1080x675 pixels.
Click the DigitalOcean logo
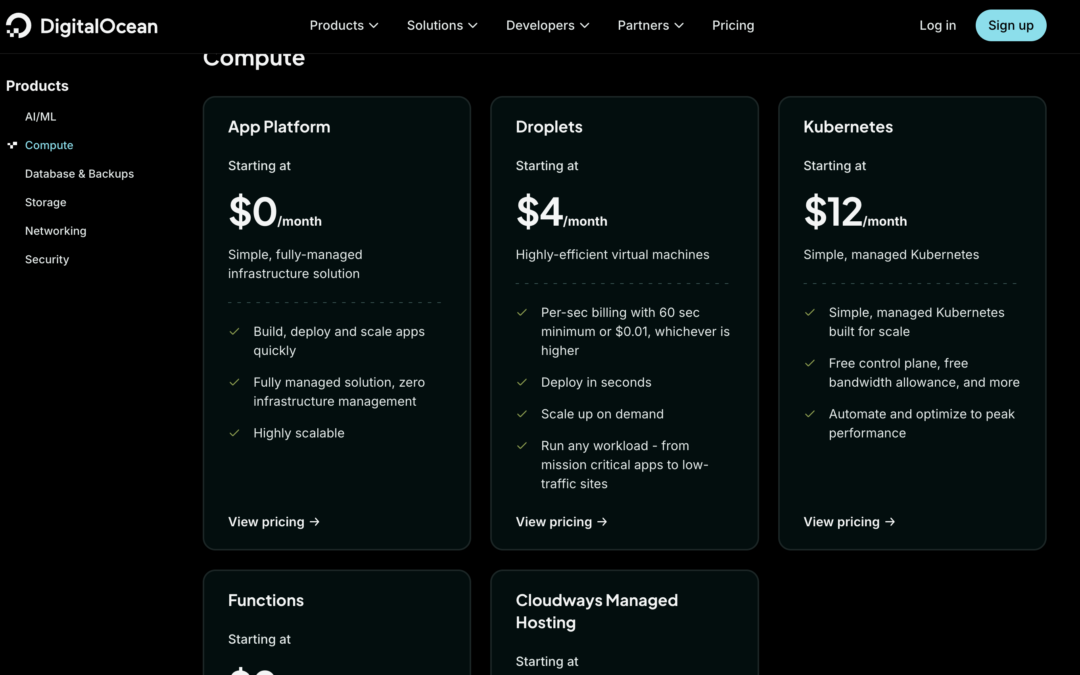click(x=82, y=25)
